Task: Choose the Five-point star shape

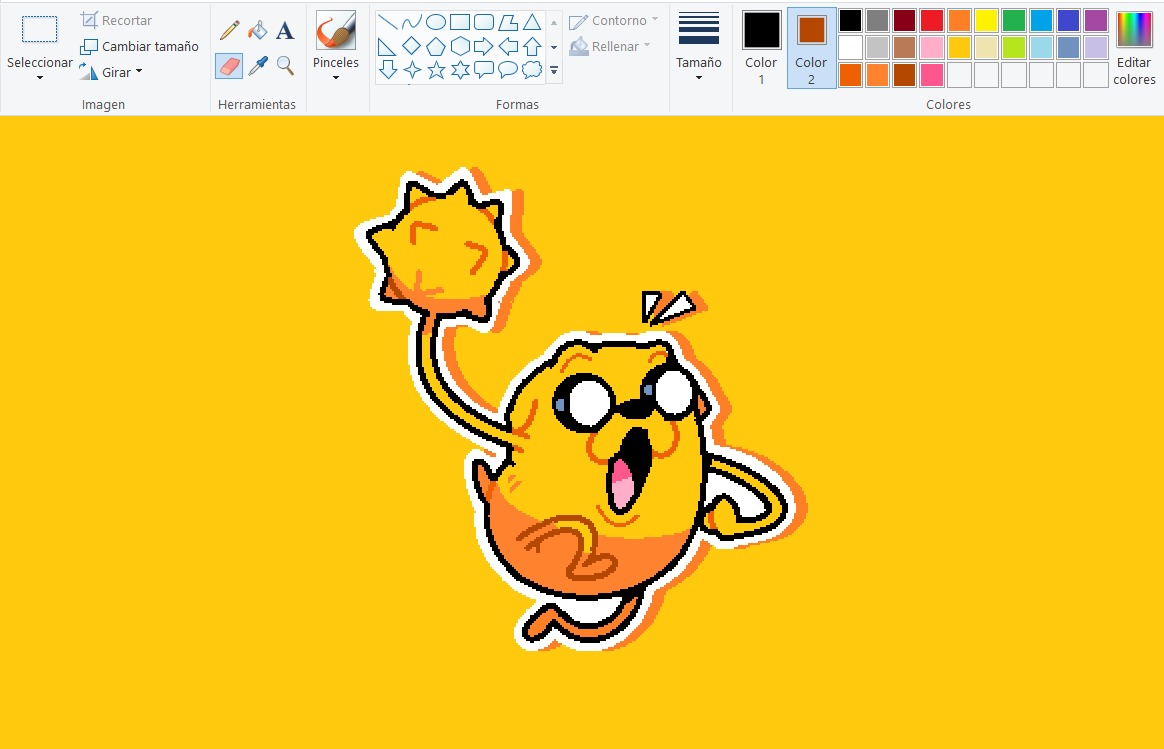Action: (x=436, y=71)
